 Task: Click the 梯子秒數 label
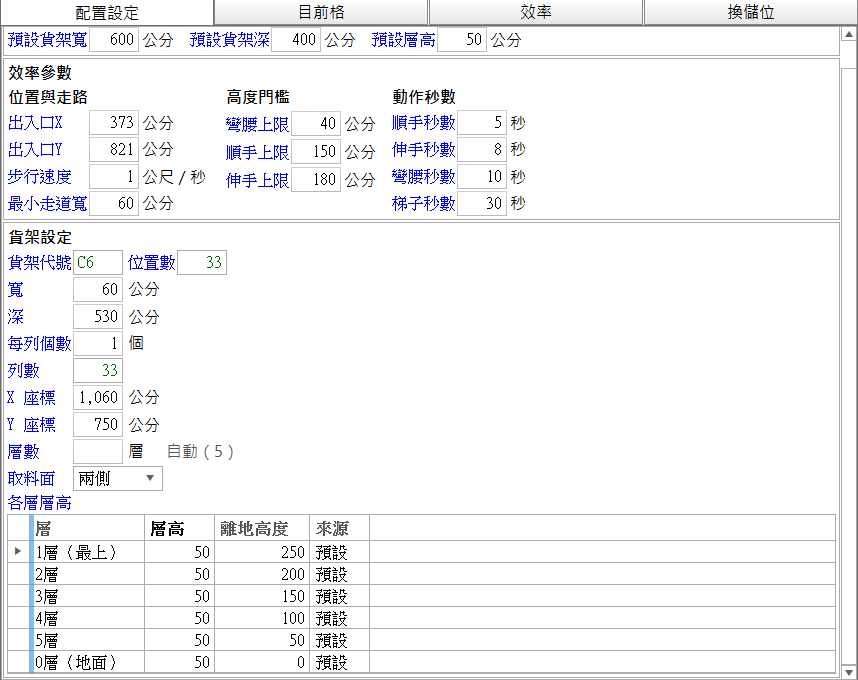pyautogui.click(x=424, y=204)
